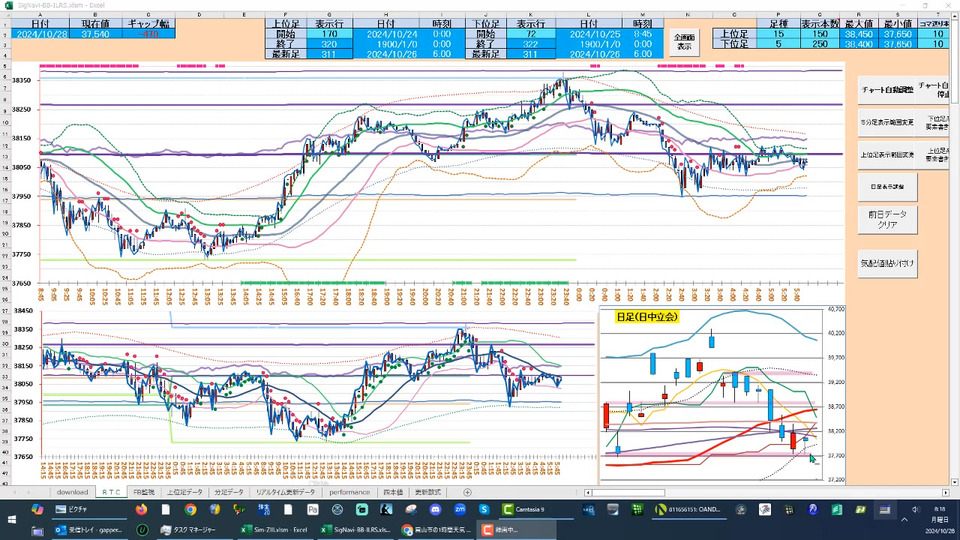Select the RTC sheet tab
The width and height of the screenshot is (960, 540).
point(111,492)
